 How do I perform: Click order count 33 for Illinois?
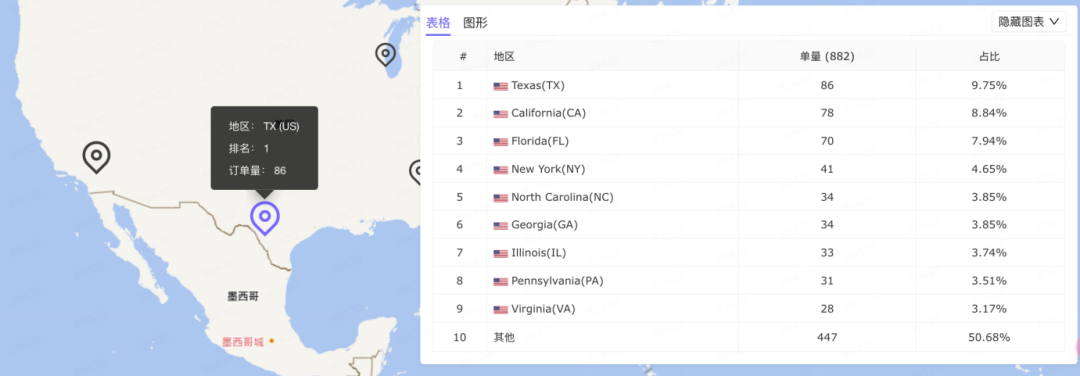pos(827,253)
